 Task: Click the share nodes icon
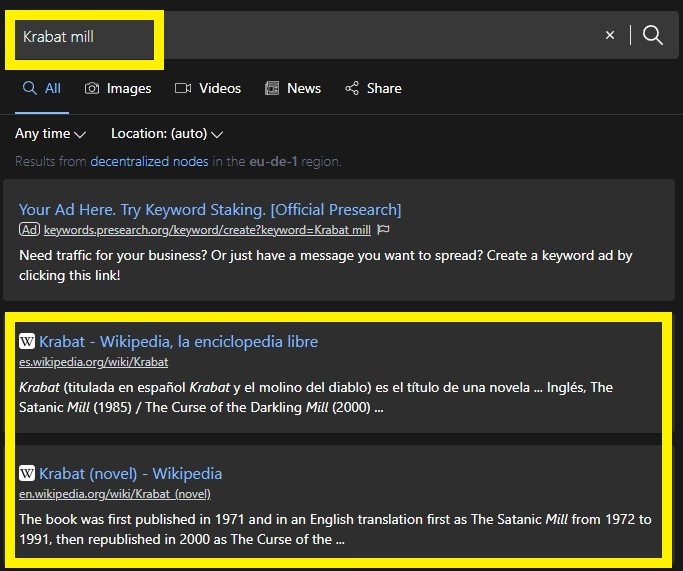[x=352, y=88]
